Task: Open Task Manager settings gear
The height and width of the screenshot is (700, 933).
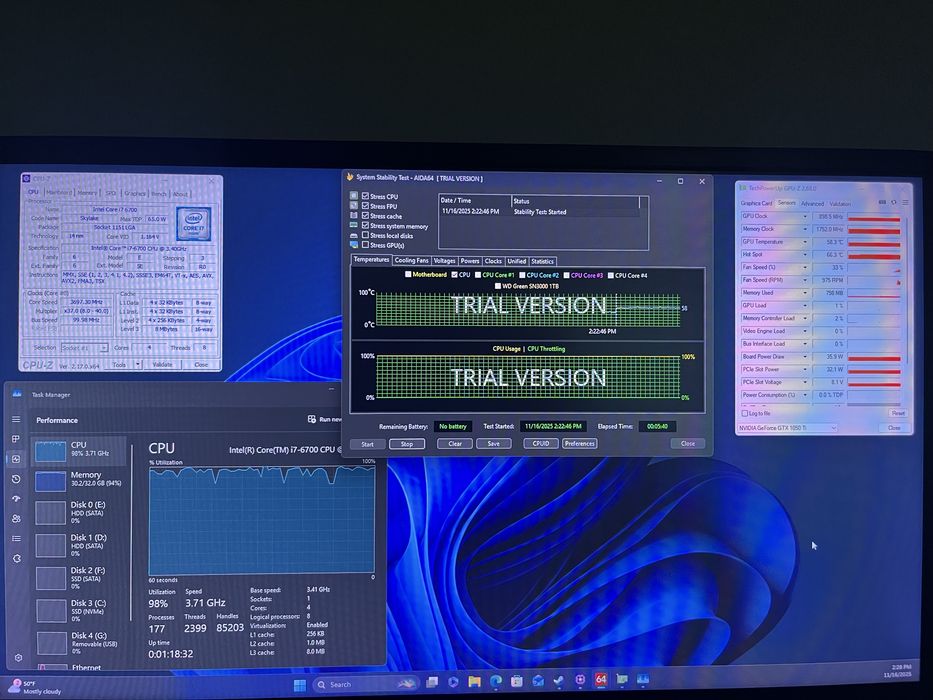Action: click(18, 658)
